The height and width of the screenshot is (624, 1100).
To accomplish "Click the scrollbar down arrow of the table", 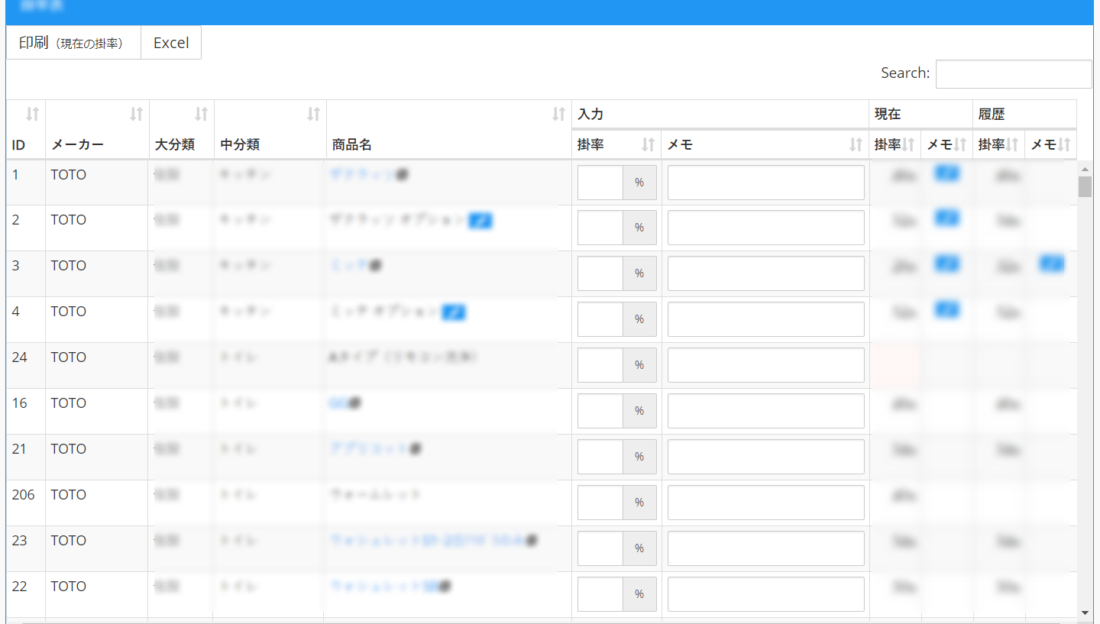I will pos(1085,611).
